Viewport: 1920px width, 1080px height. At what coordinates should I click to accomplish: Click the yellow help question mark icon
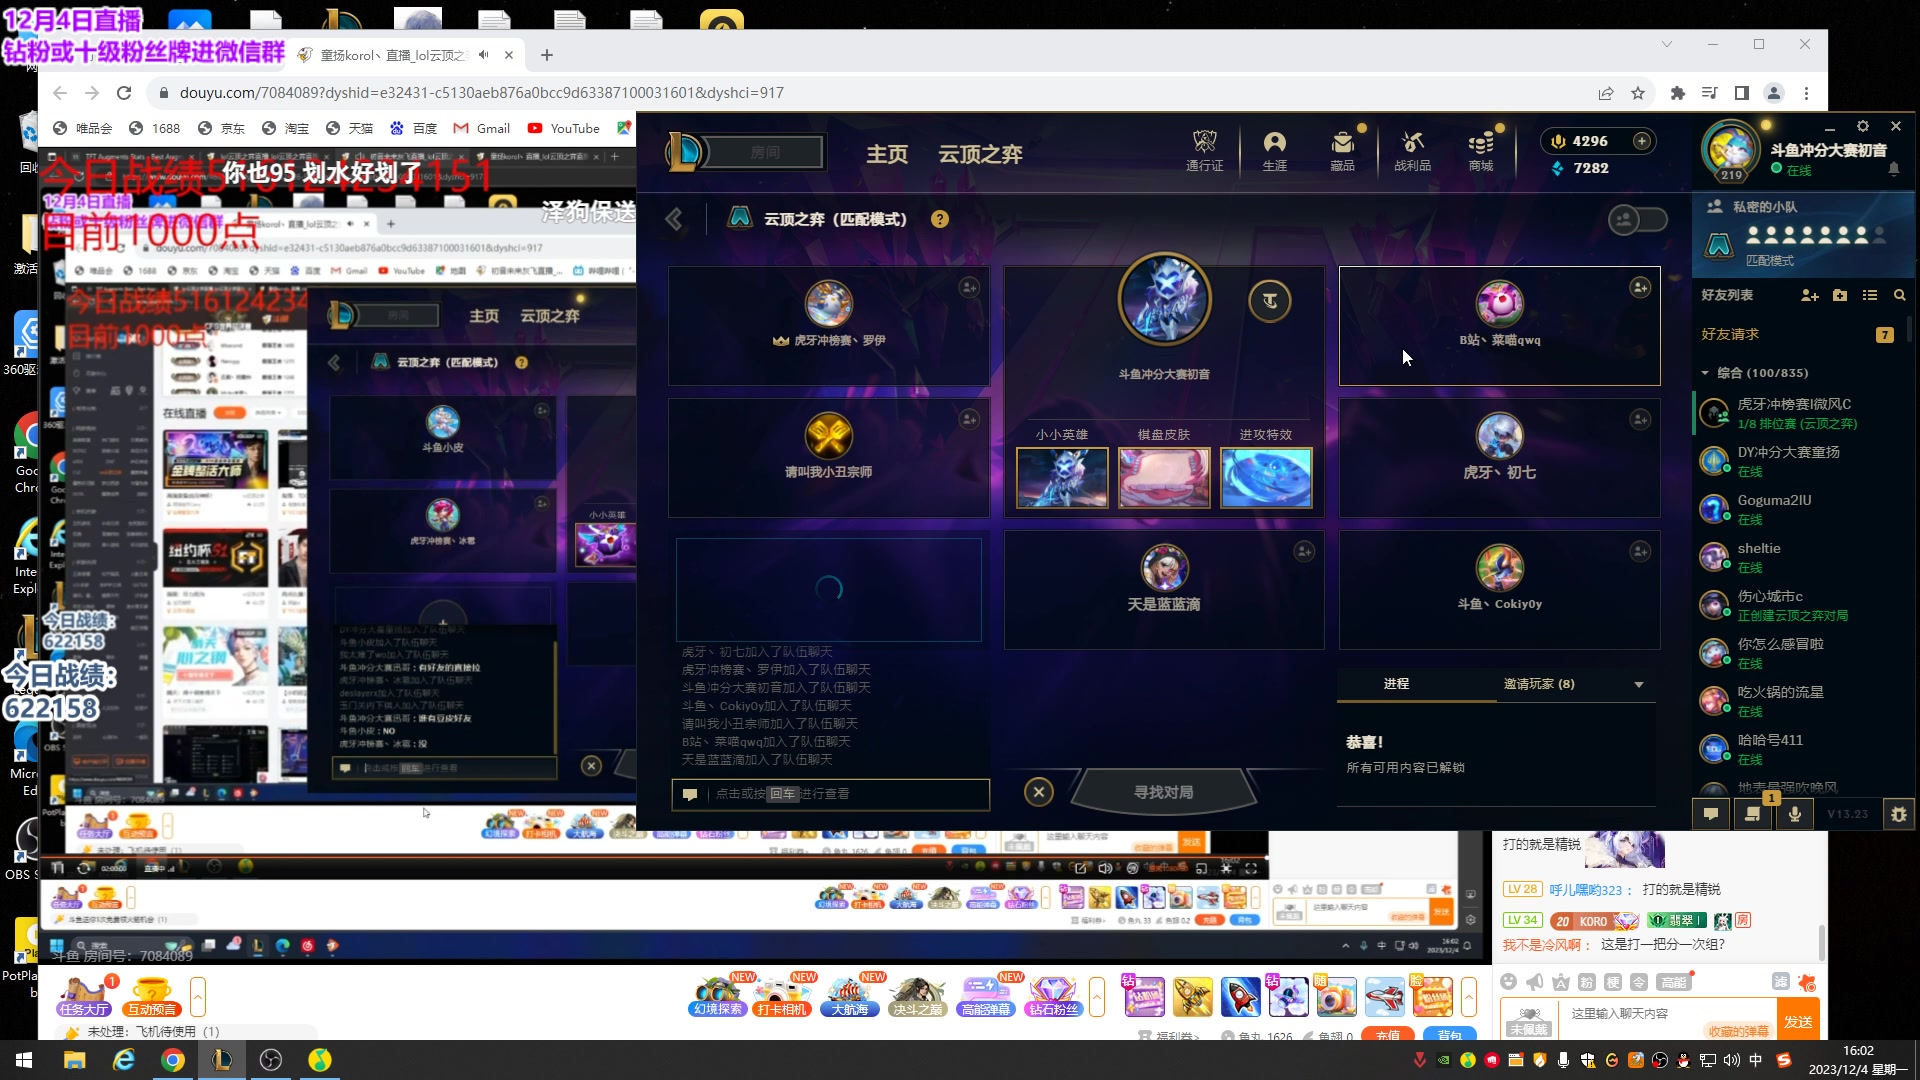click(x=939, y=219)
